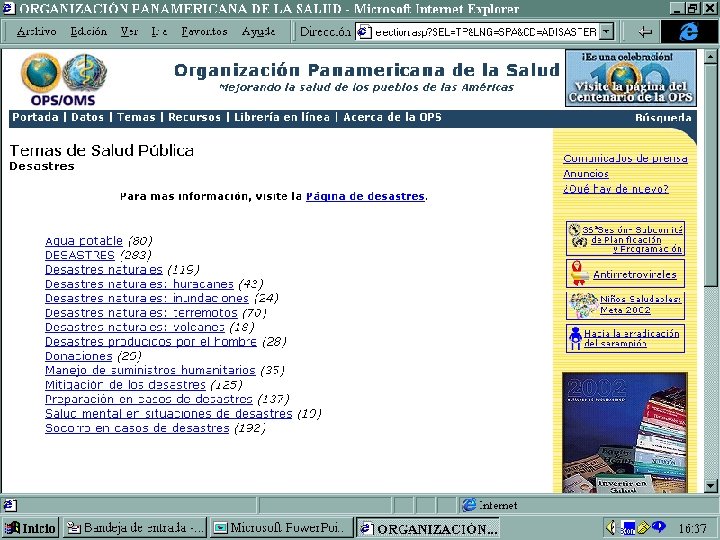Click the OMS emblem logo
The height and width of the screenshot is (540, 720).
[x=84, y=73]
